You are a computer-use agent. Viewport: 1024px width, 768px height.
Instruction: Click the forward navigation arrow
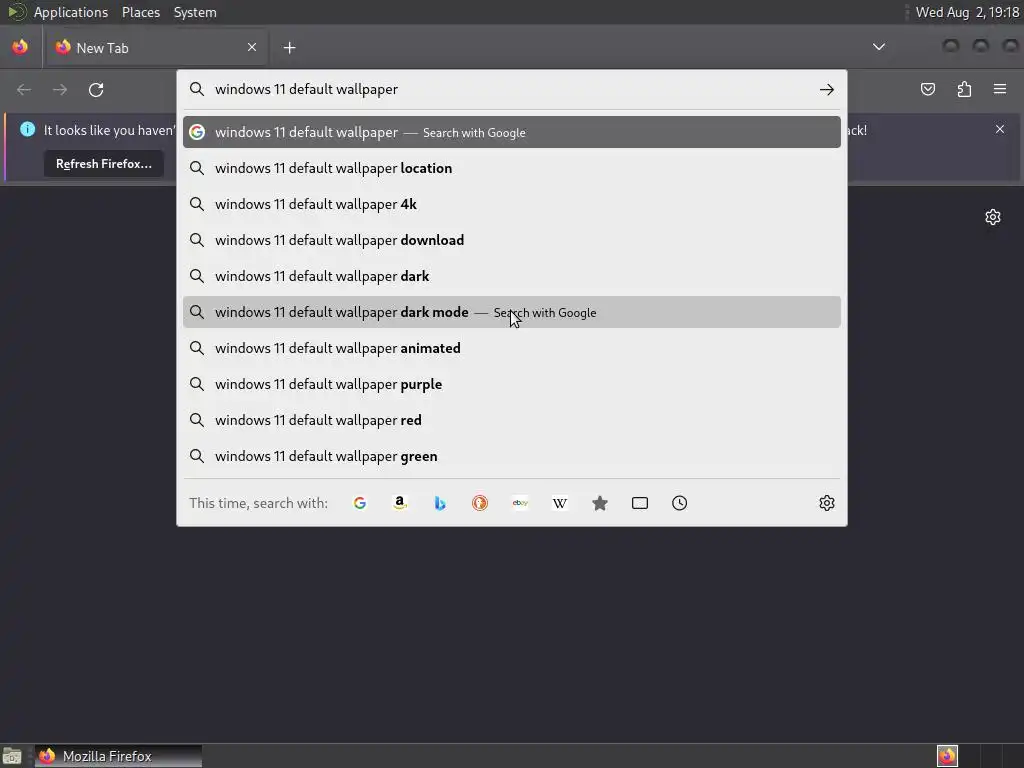(x=59, y=89)
